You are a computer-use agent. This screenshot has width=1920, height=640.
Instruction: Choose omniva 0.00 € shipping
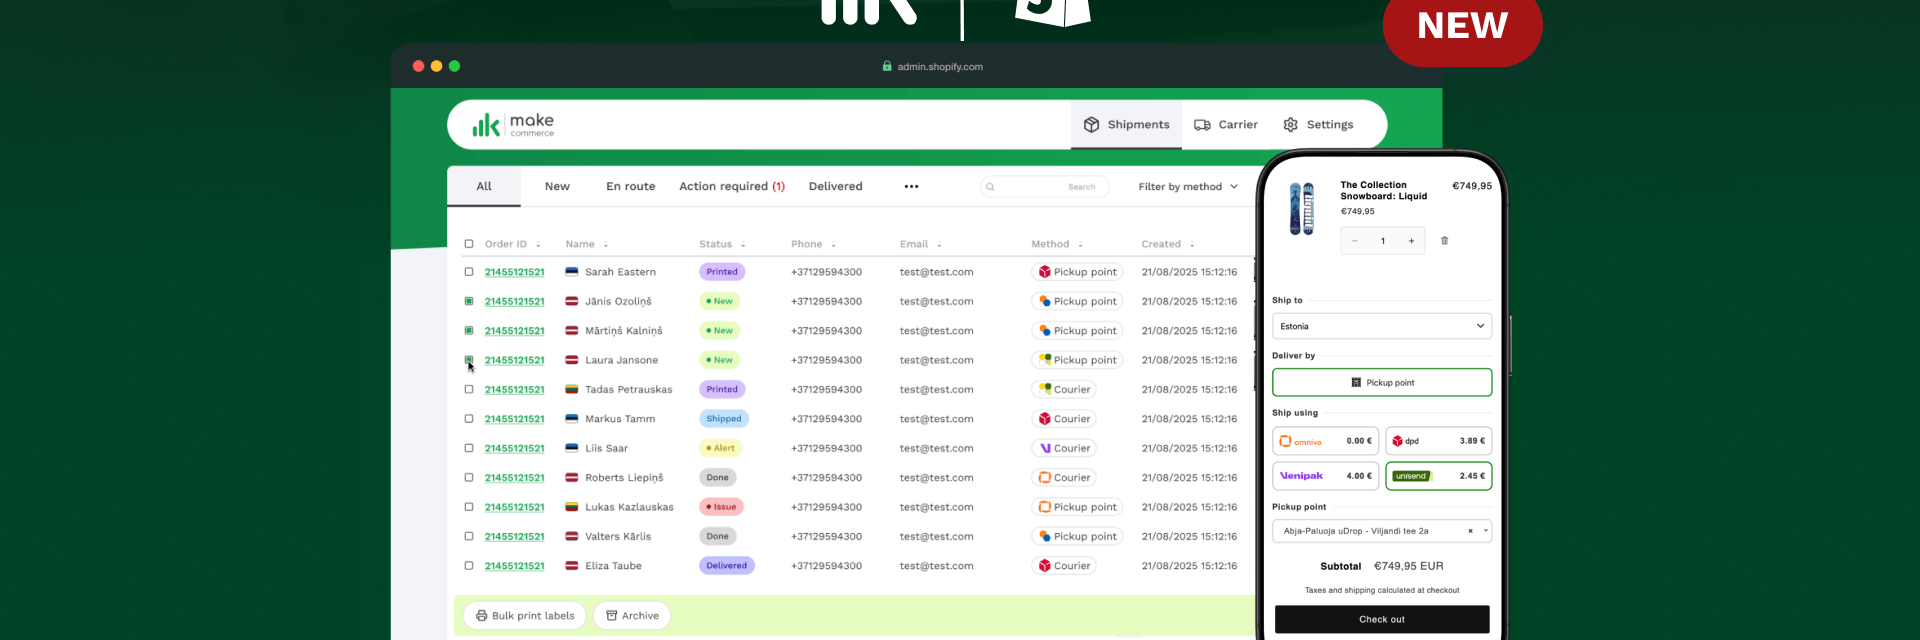click(x=1326, y=441)
